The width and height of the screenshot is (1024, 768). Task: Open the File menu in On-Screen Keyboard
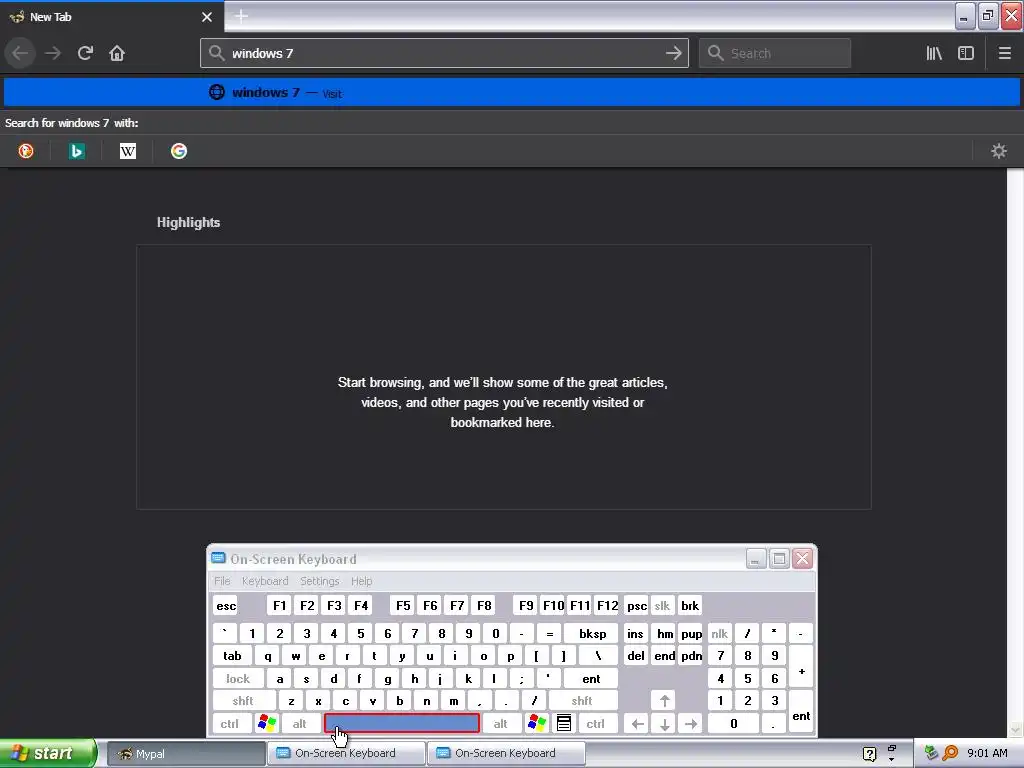(222, 581)
